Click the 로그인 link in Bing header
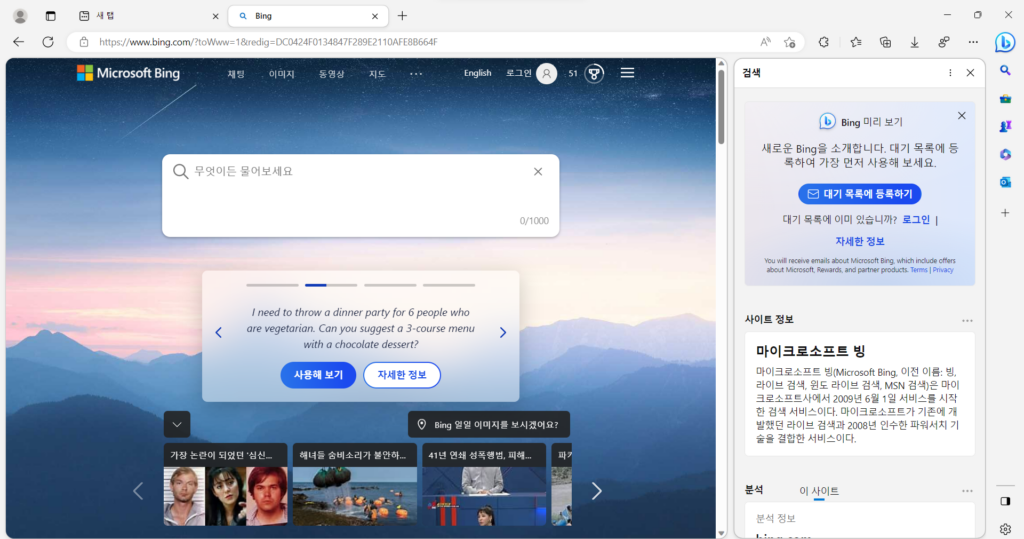 [519, 73]
